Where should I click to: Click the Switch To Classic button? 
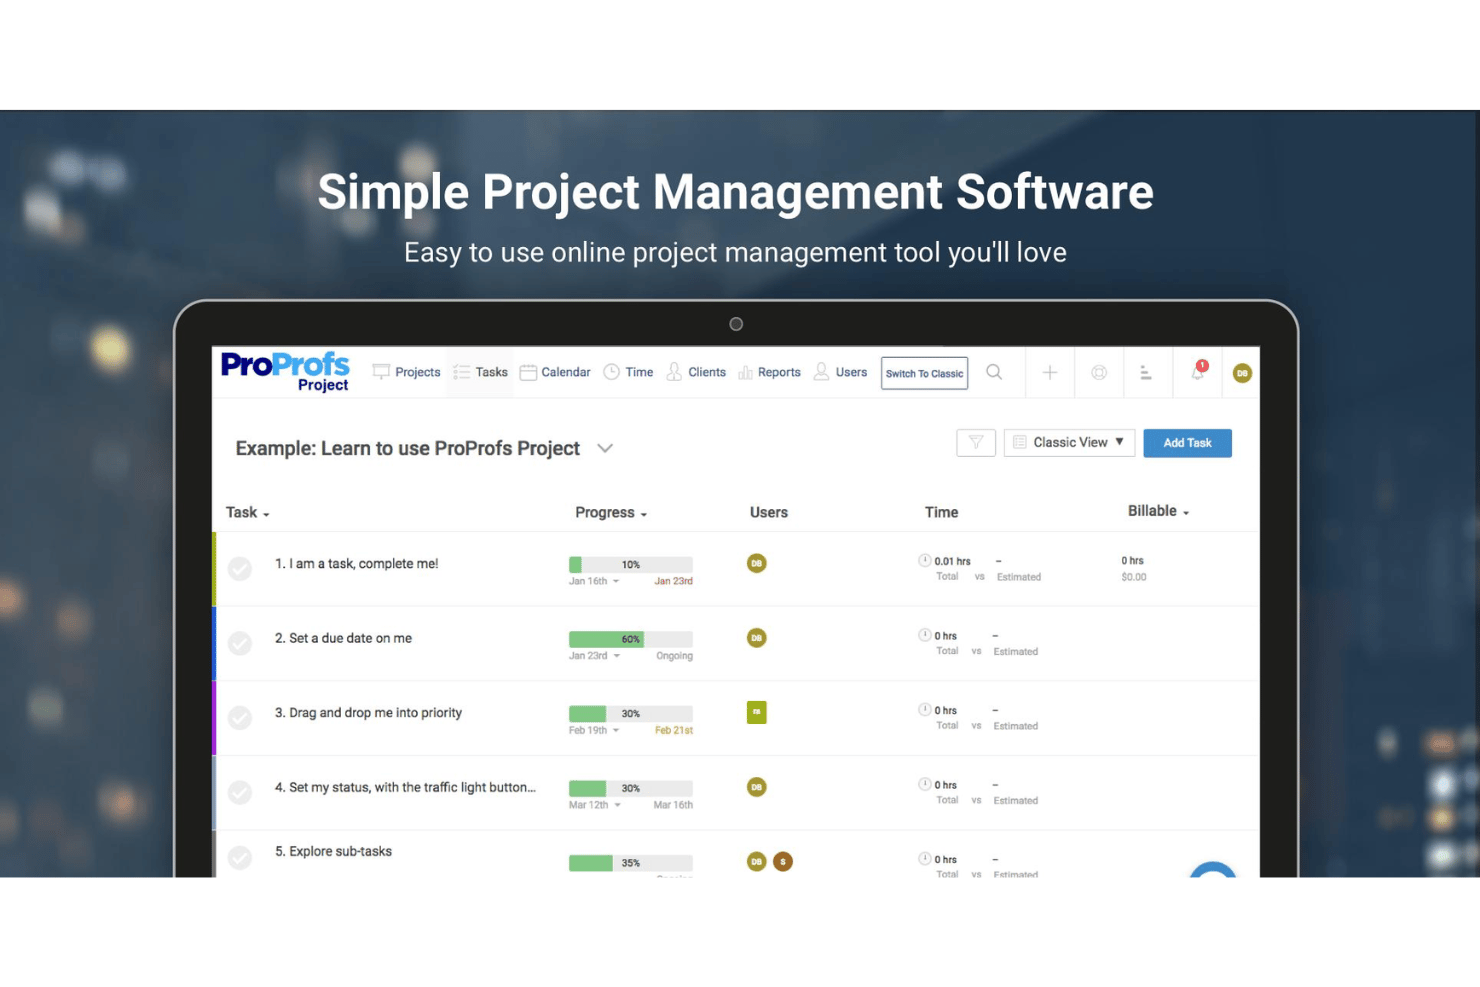point(924,373)
